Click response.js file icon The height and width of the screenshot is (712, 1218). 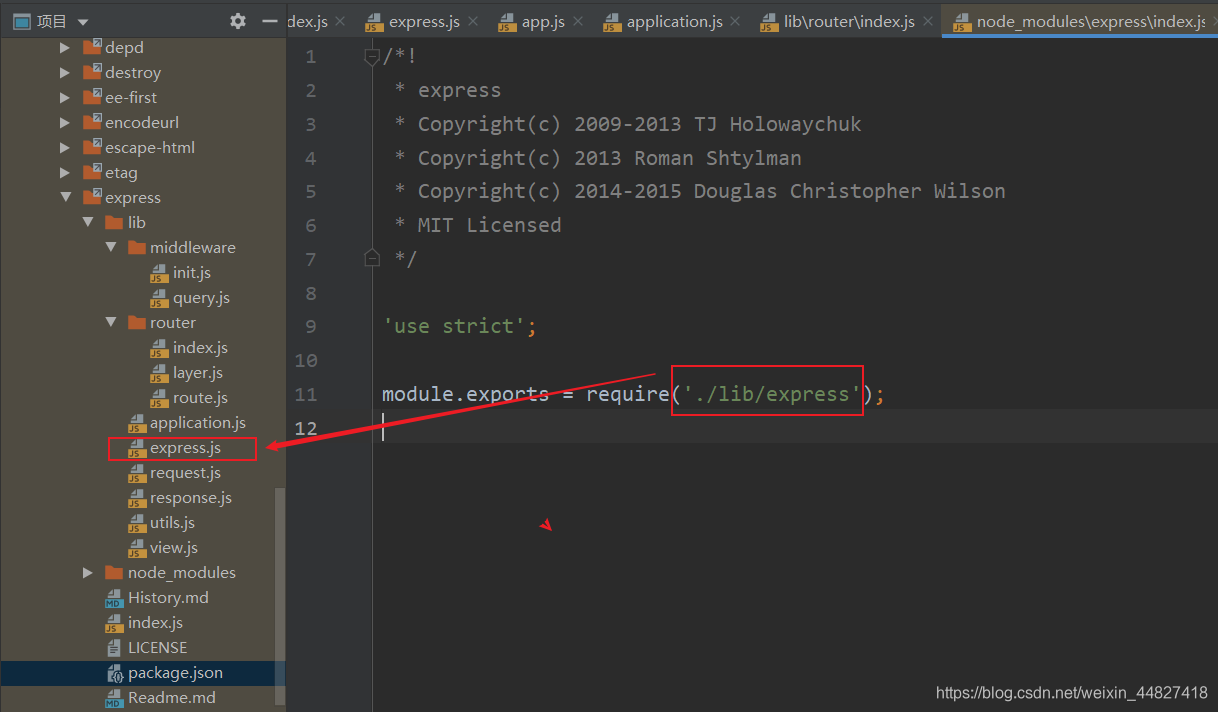pos(136,498)
